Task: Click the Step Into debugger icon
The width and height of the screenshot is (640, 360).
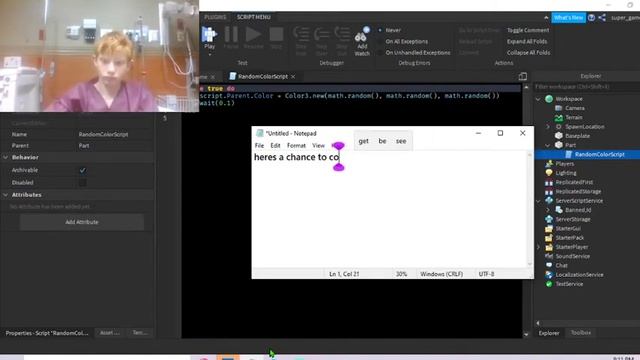Action: click(x=301, y=34)
